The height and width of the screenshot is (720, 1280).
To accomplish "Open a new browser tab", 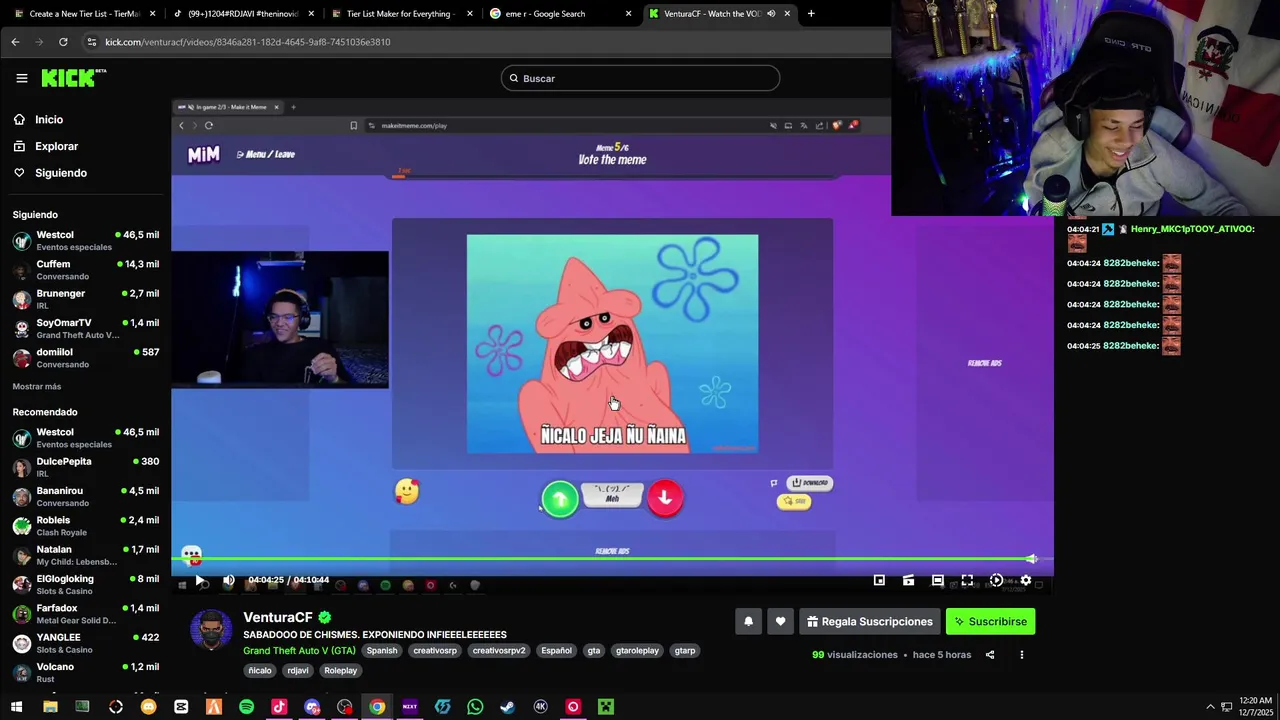I will [811, 14].
